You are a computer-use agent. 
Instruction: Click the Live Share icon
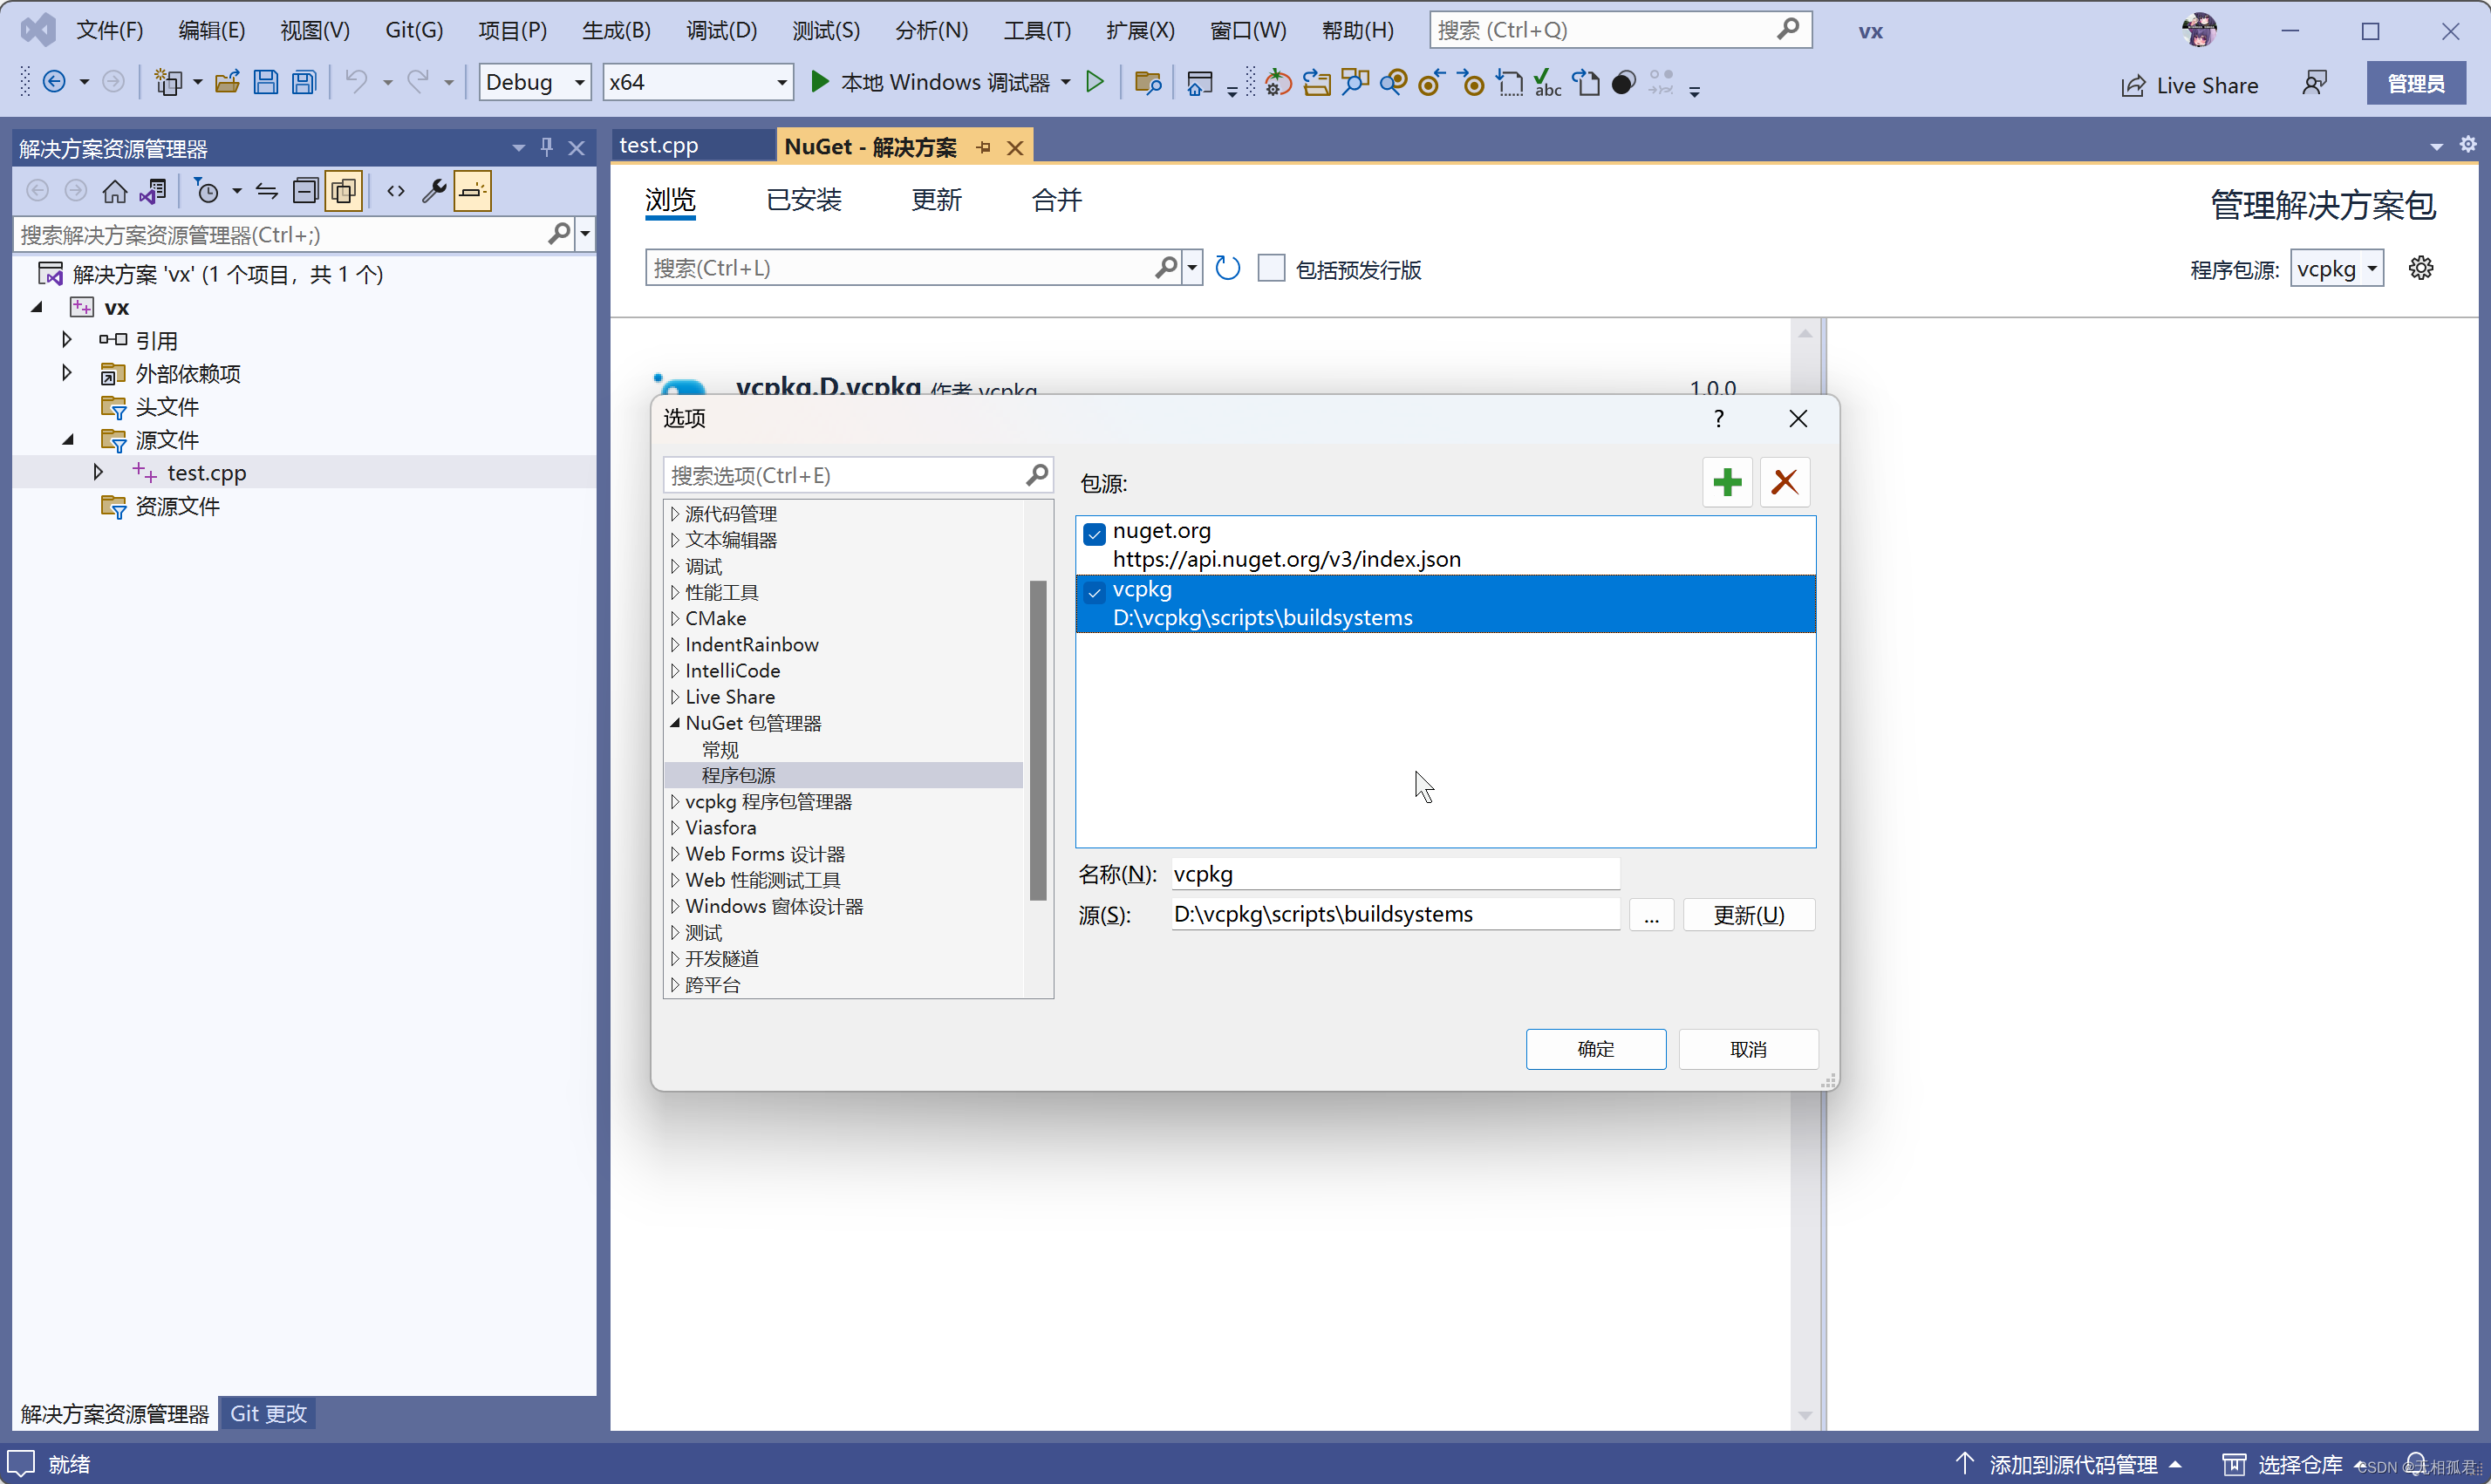pos(2133,86)
